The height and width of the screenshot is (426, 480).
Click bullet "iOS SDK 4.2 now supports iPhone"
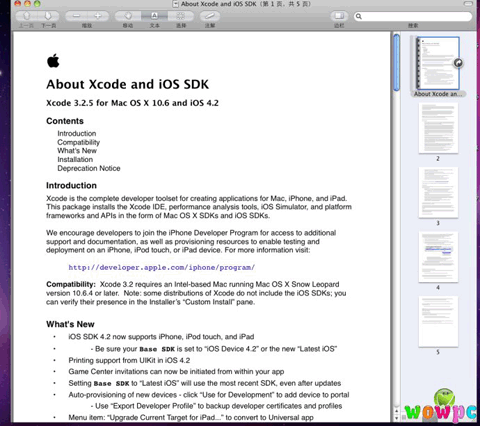161,337
